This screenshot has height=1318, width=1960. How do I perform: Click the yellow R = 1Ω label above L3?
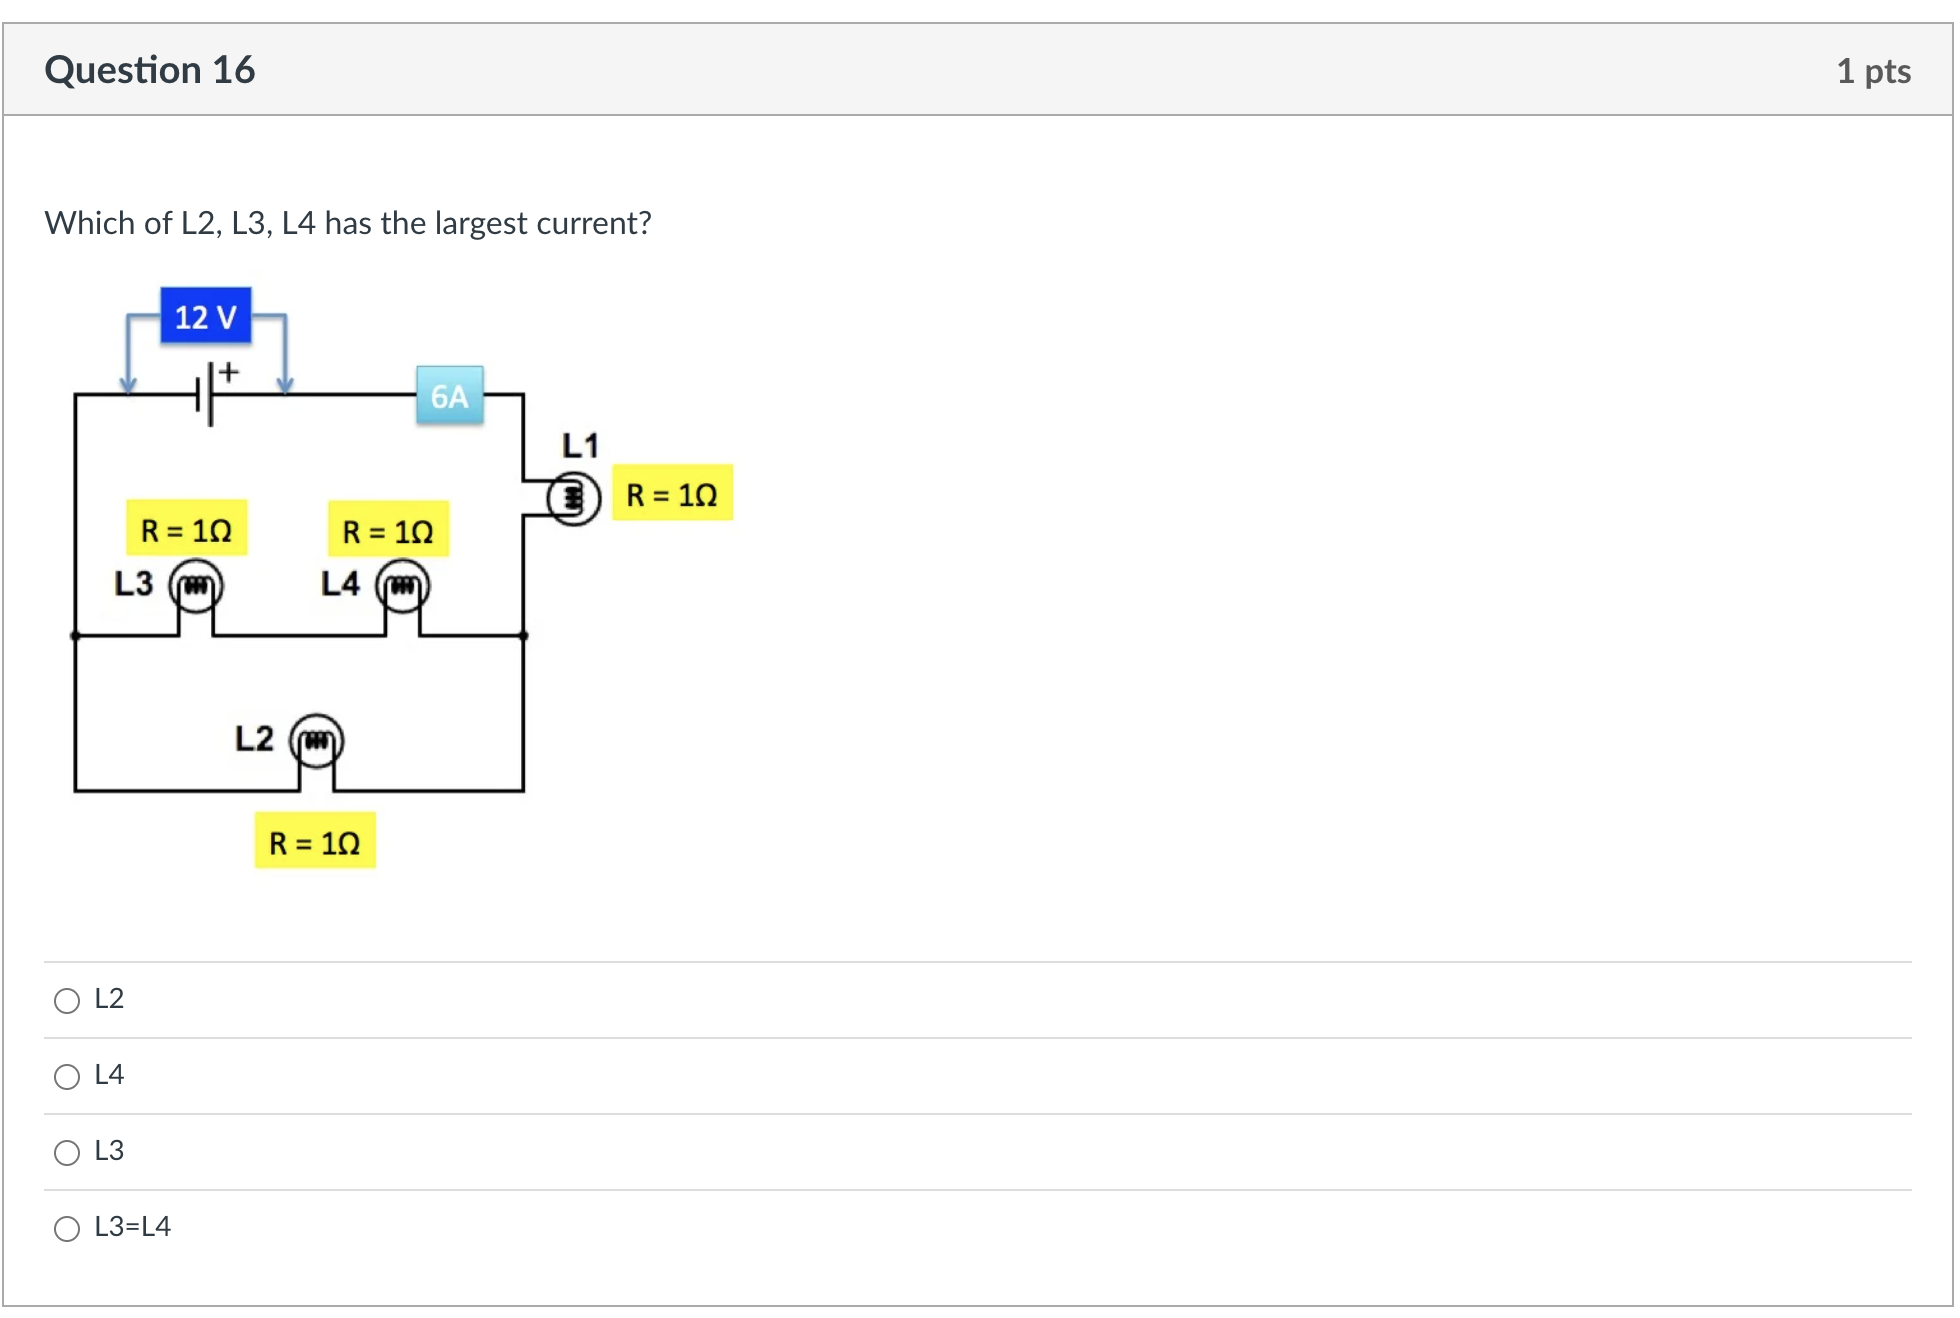pyautogui.click(x=186, y=529)
